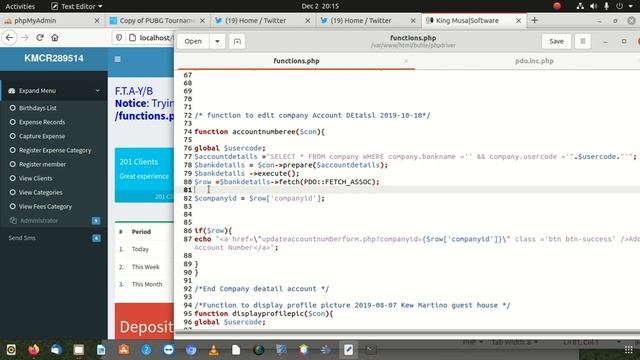Click the network icon in system tray
This screenshot has width=640, height=360.
(x=580, y=6)
